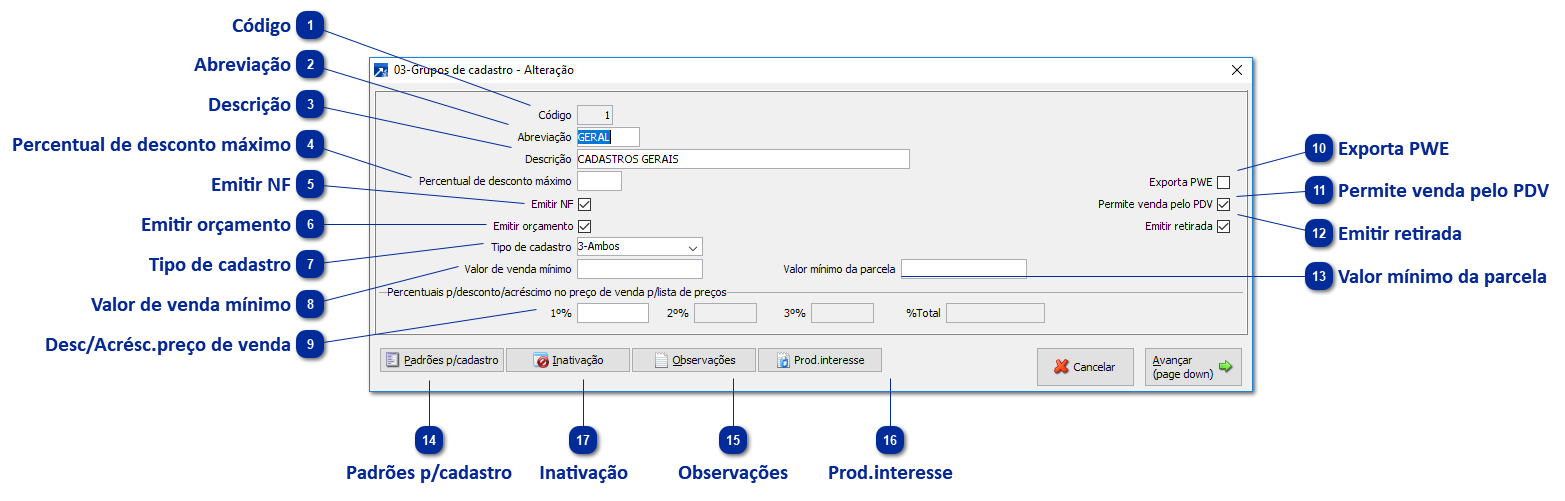Screen dimensions: 1565x501
Task: Toggle Permite venda pelo PDV checkbox
Action: [x=1223, y=204]
